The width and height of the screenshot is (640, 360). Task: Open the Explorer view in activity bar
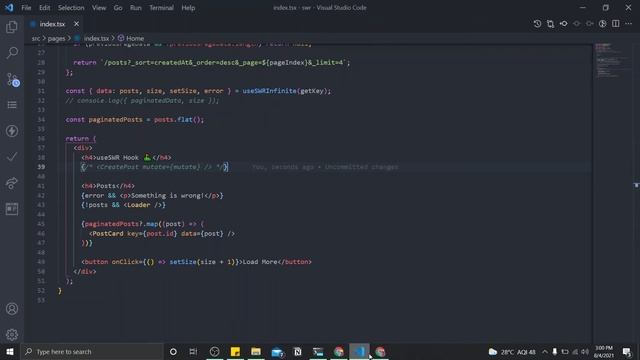click(12, 27)
